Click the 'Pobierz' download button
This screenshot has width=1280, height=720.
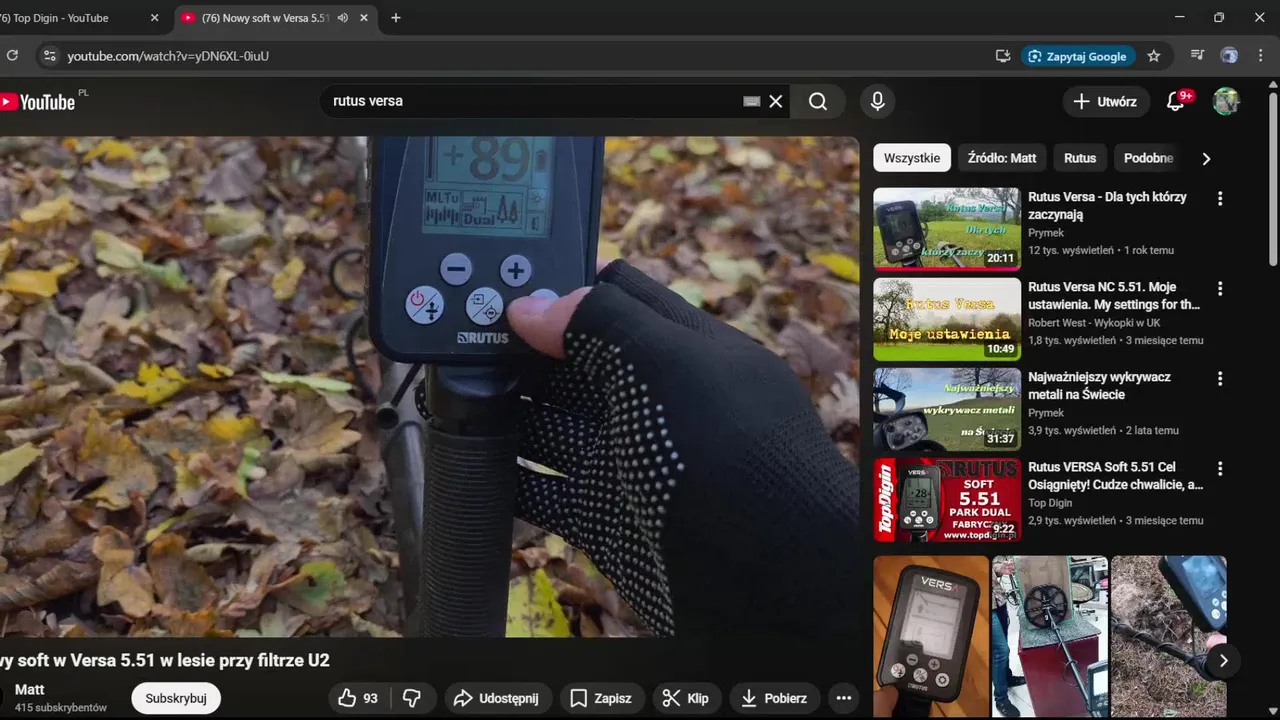[x=774, y=698]
